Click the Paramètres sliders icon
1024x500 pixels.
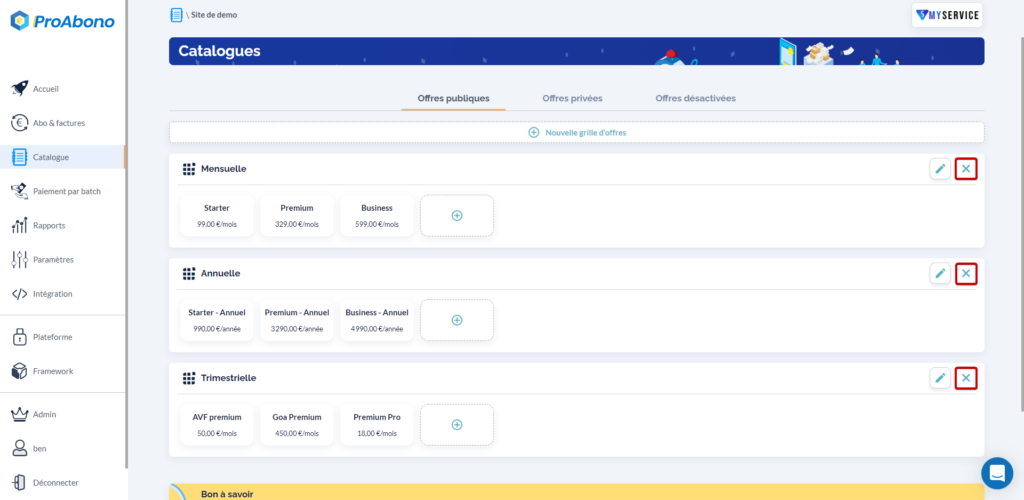[x=20, y=259]
